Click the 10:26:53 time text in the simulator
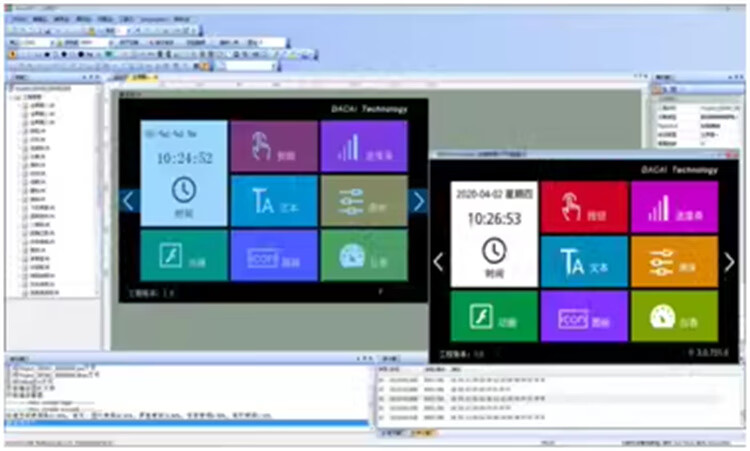This screenshot has height=451, width=750. point(494,219)
